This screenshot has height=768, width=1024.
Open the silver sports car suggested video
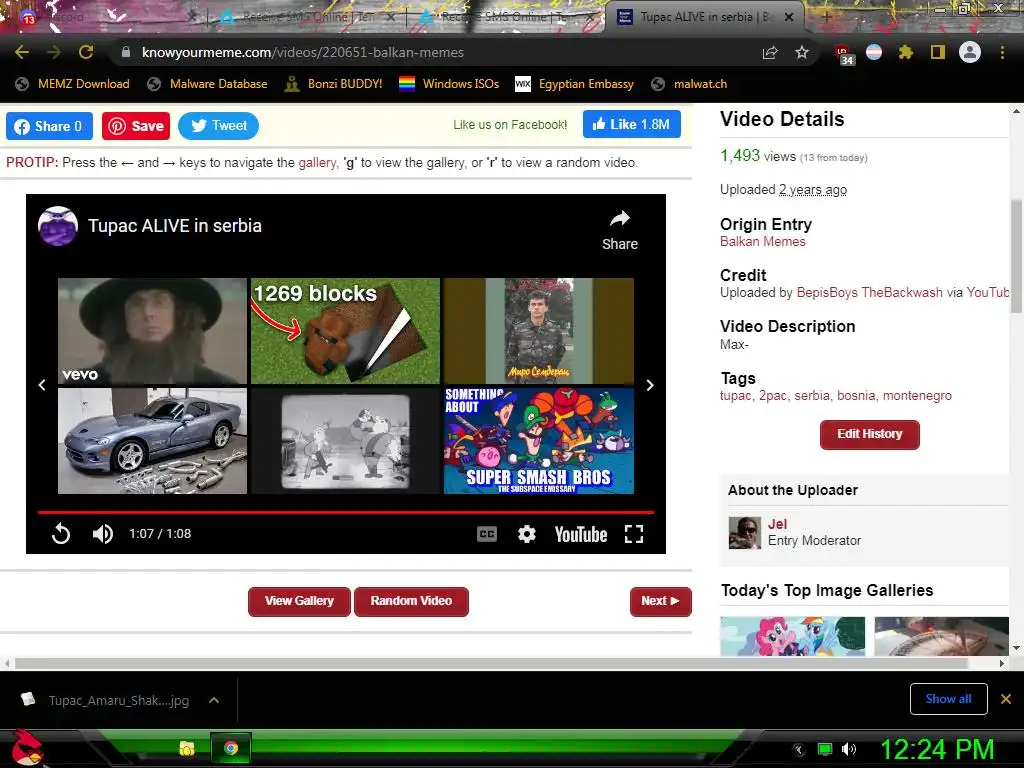pos(152,441)
